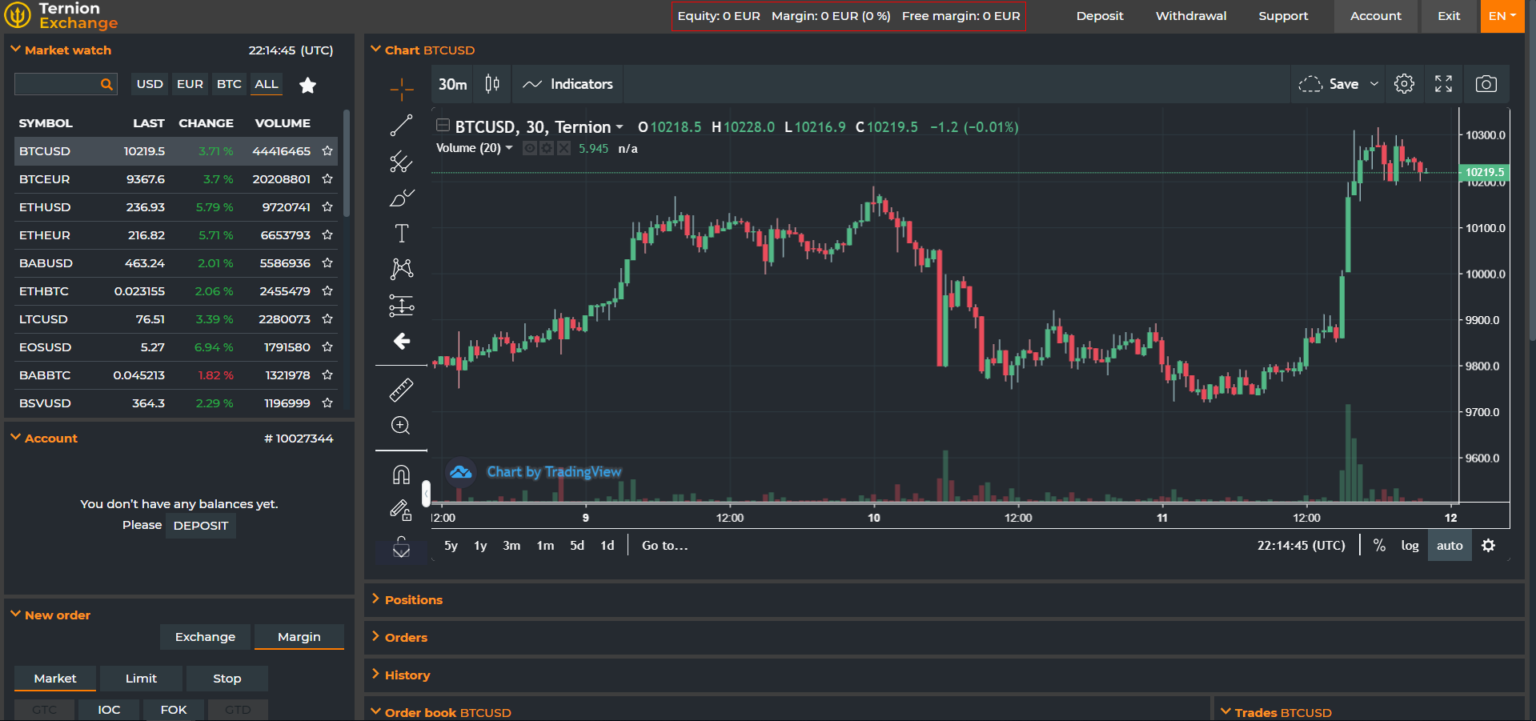
Task: Click the search magnifier in Market watch
Action: [106, 85]
